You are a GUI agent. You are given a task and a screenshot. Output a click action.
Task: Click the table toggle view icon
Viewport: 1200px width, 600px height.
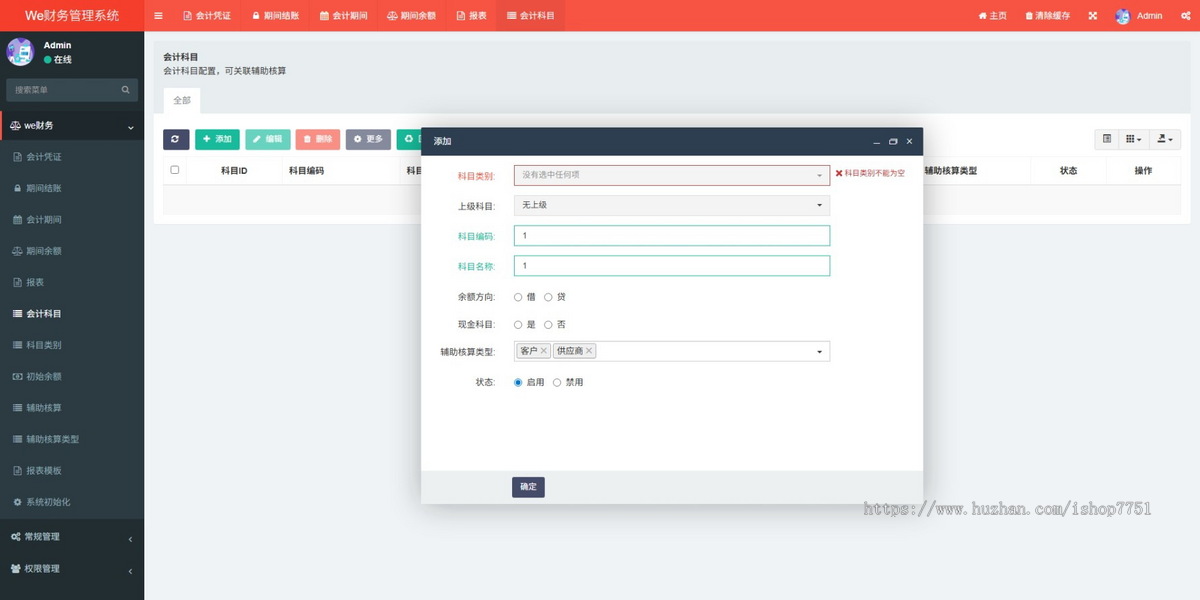[x=1107, y=139]
